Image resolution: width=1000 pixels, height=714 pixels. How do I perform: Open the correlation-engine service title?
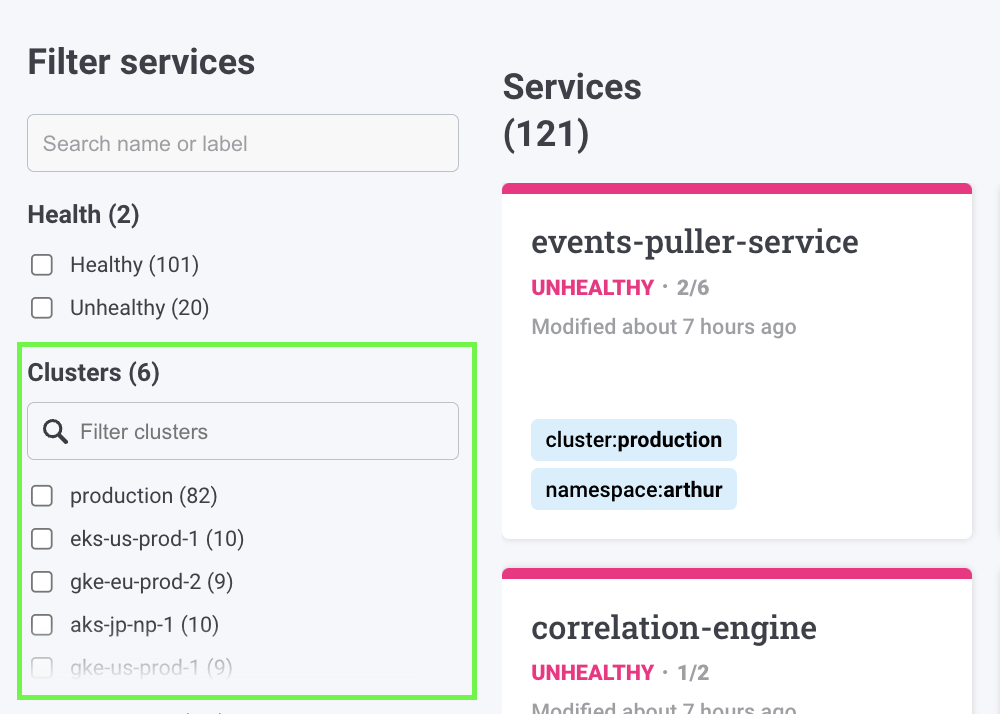pyautogui.click(x=674, y=628)
